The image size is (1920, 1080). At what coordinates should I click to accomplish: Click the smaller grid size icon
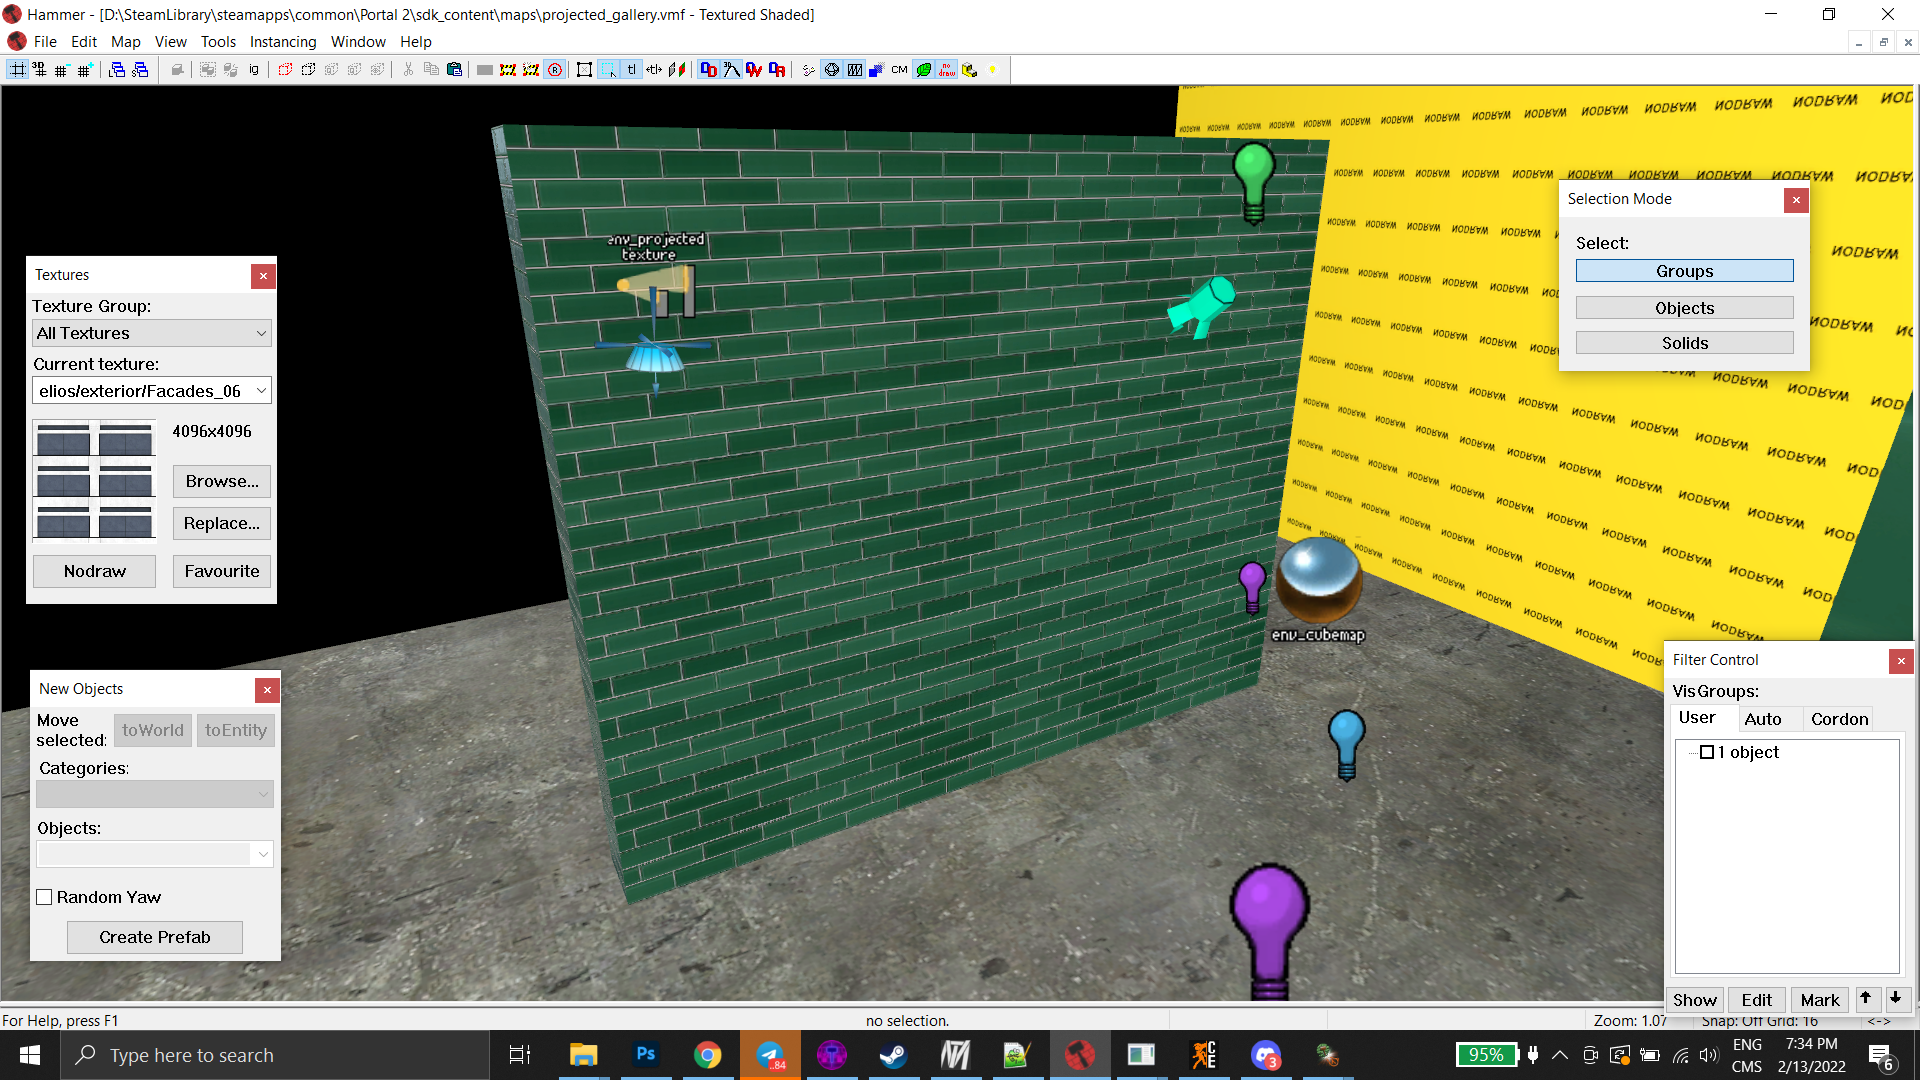(59, 68)
